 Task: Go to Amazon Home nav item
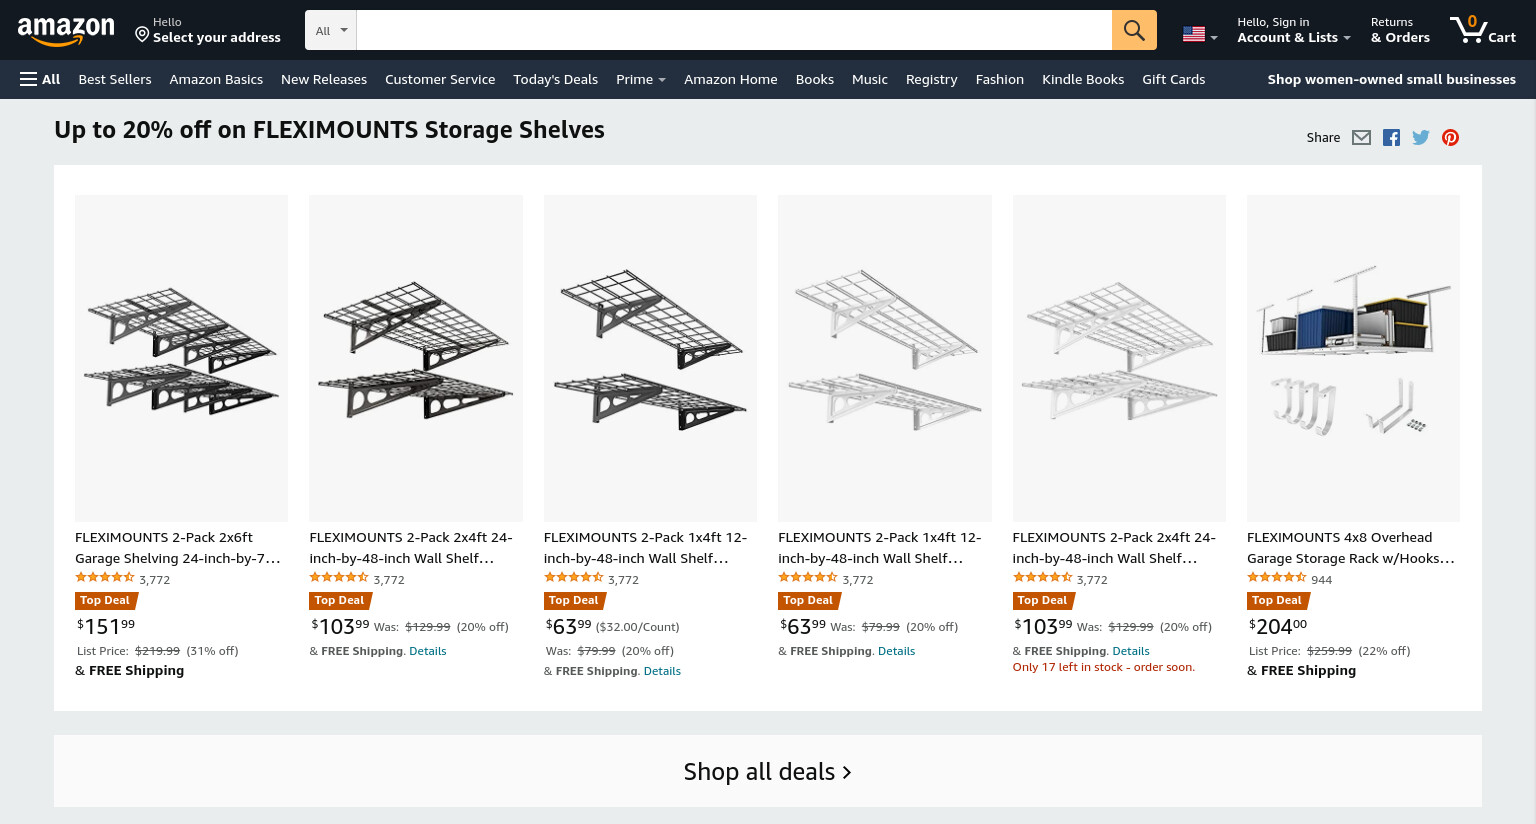click(731, 79)
